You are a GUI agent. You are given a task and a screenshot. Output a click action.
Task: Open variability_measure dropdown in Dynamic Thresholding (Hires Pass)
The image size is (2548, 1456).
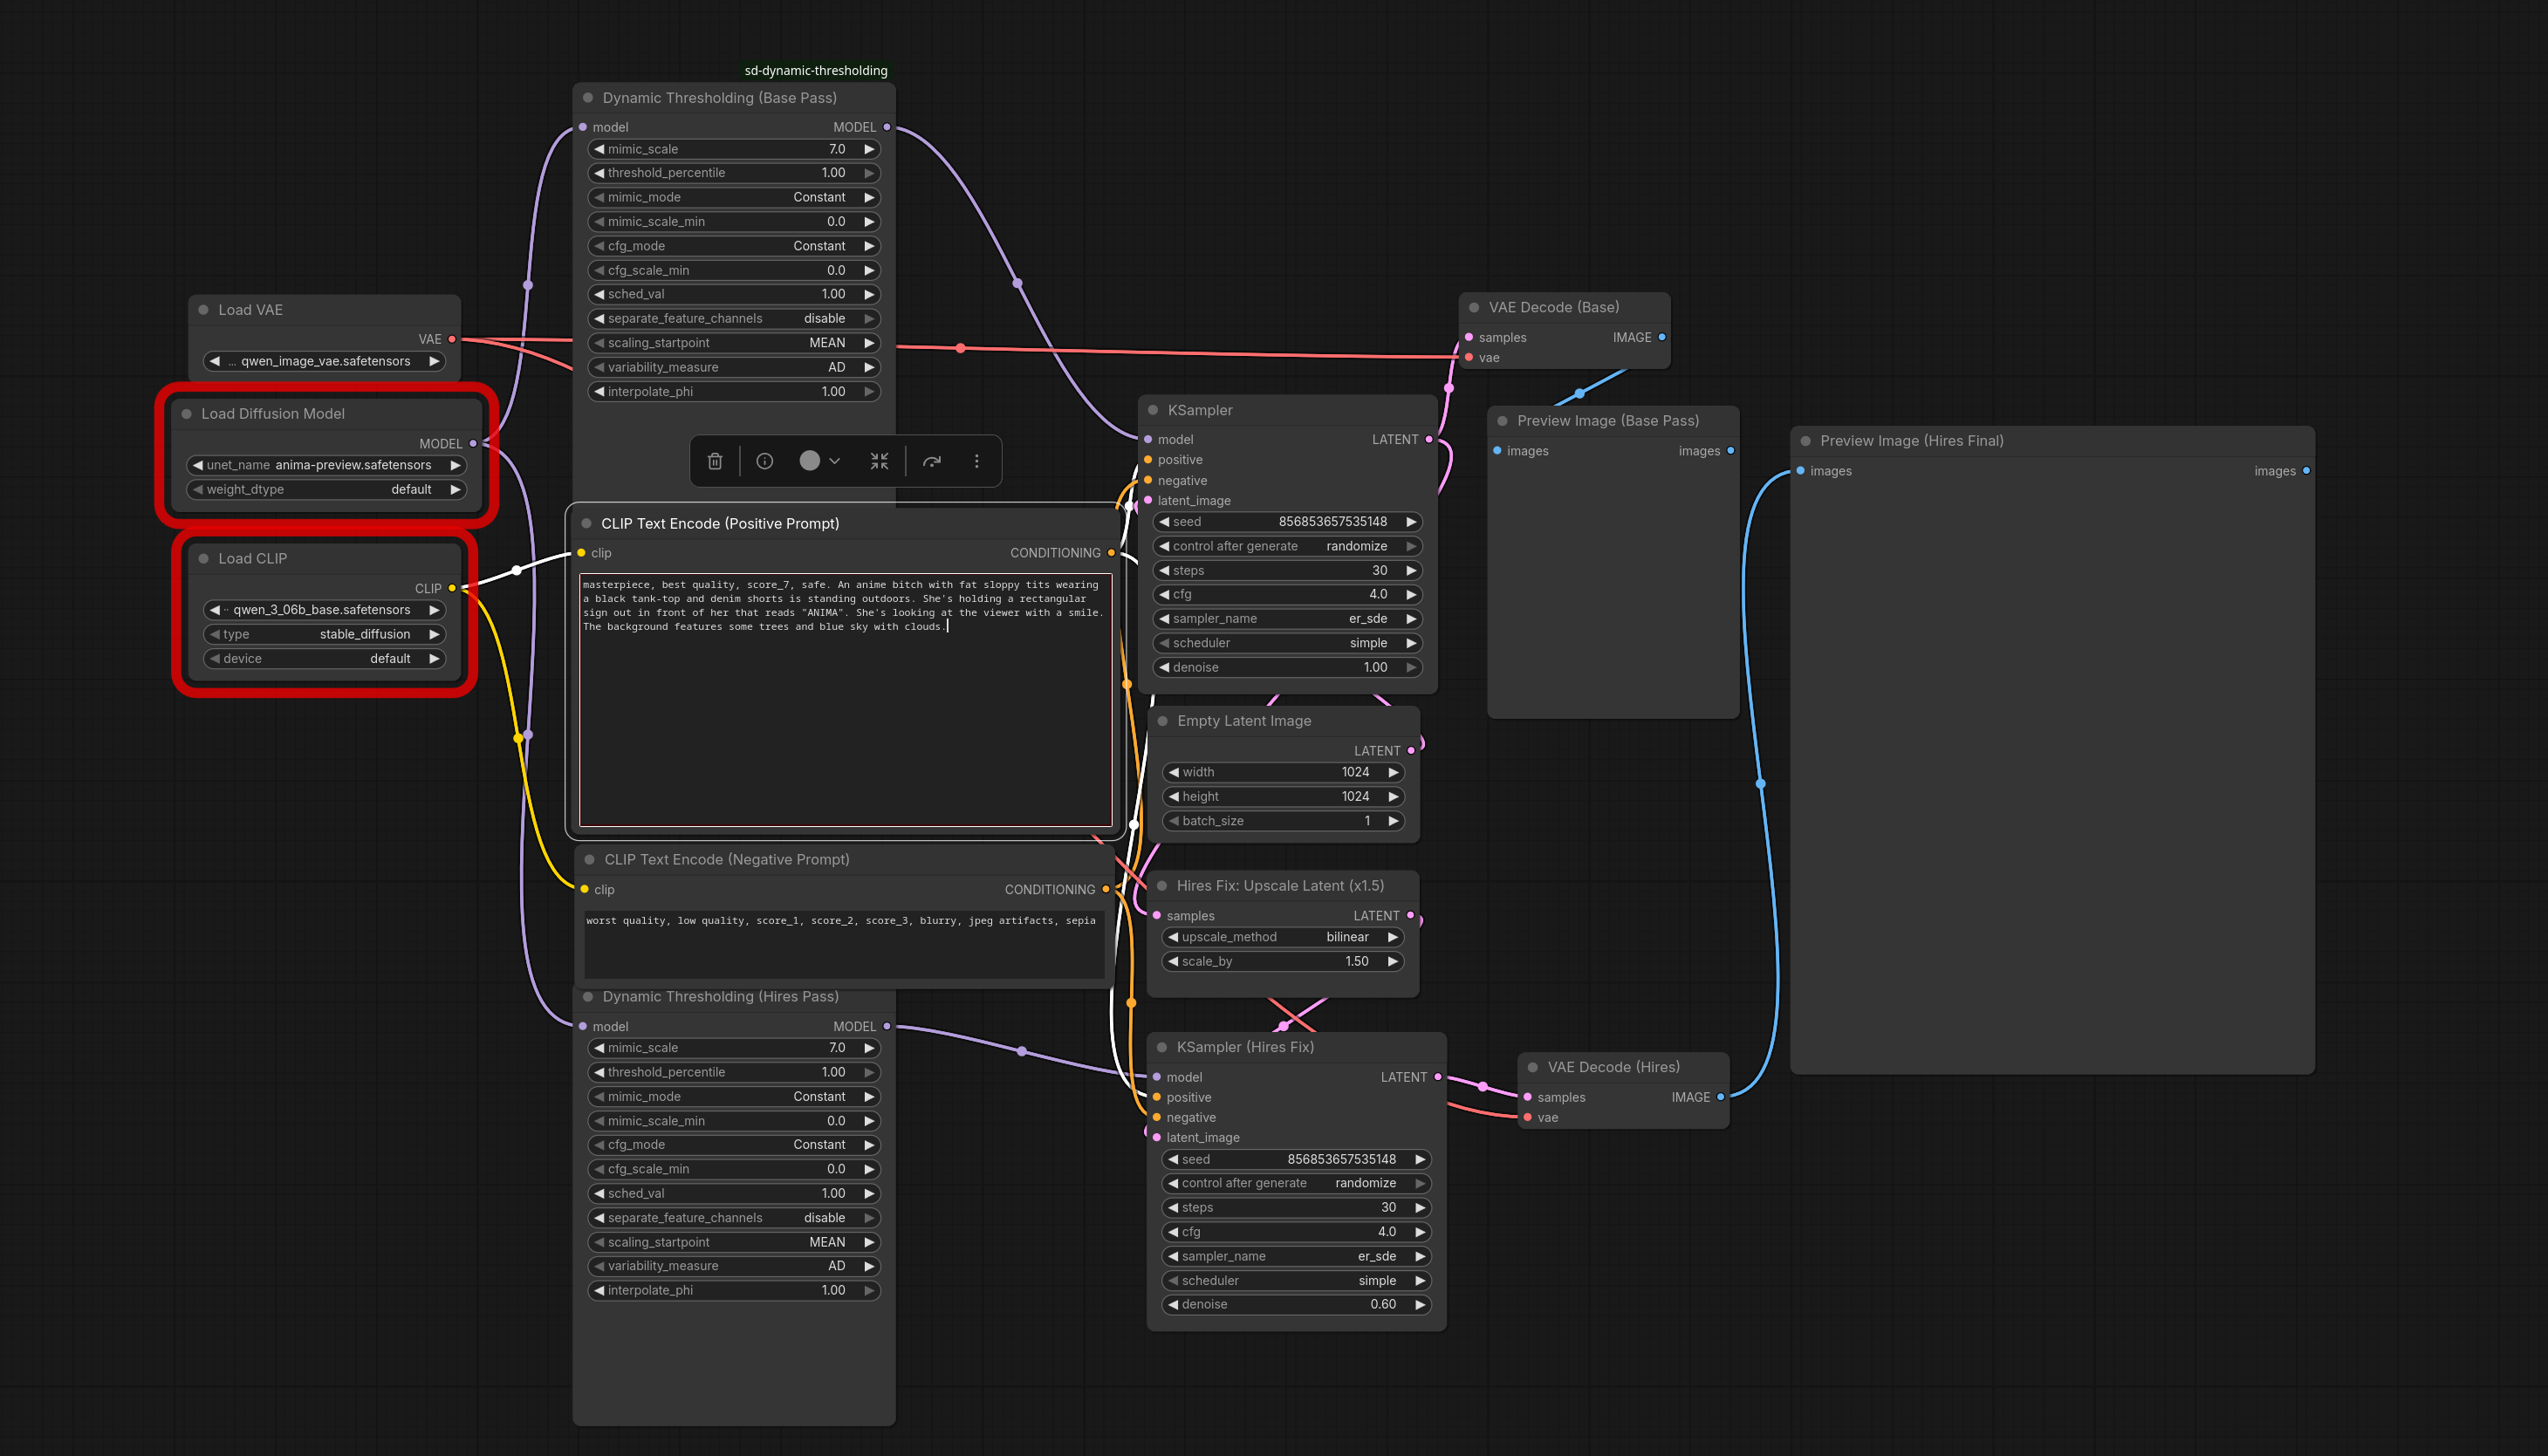(x=735, y=1266)
